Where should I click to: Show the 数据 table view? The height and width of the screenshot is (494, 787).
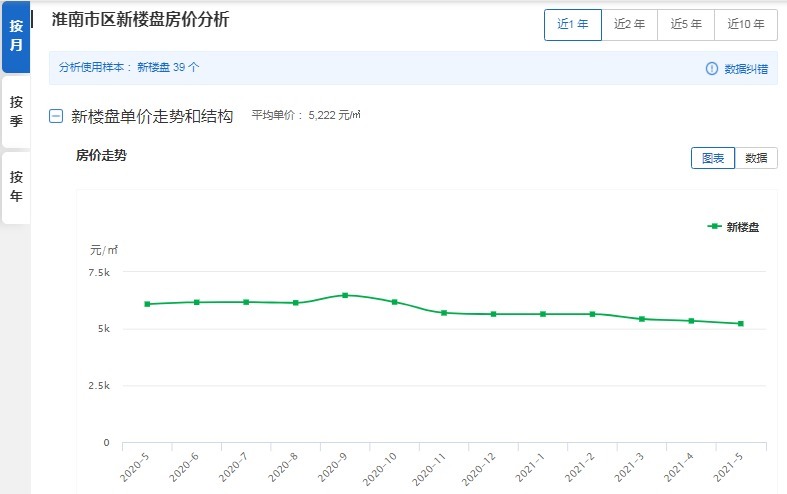click(x=756, y=158)
